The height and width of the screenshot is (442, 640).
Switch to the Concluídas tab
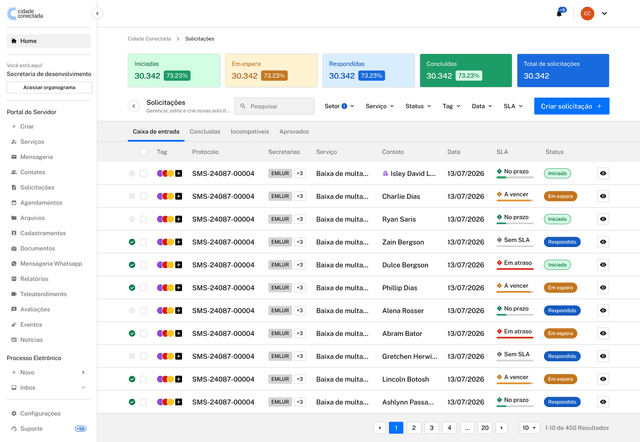pos(205,132)
